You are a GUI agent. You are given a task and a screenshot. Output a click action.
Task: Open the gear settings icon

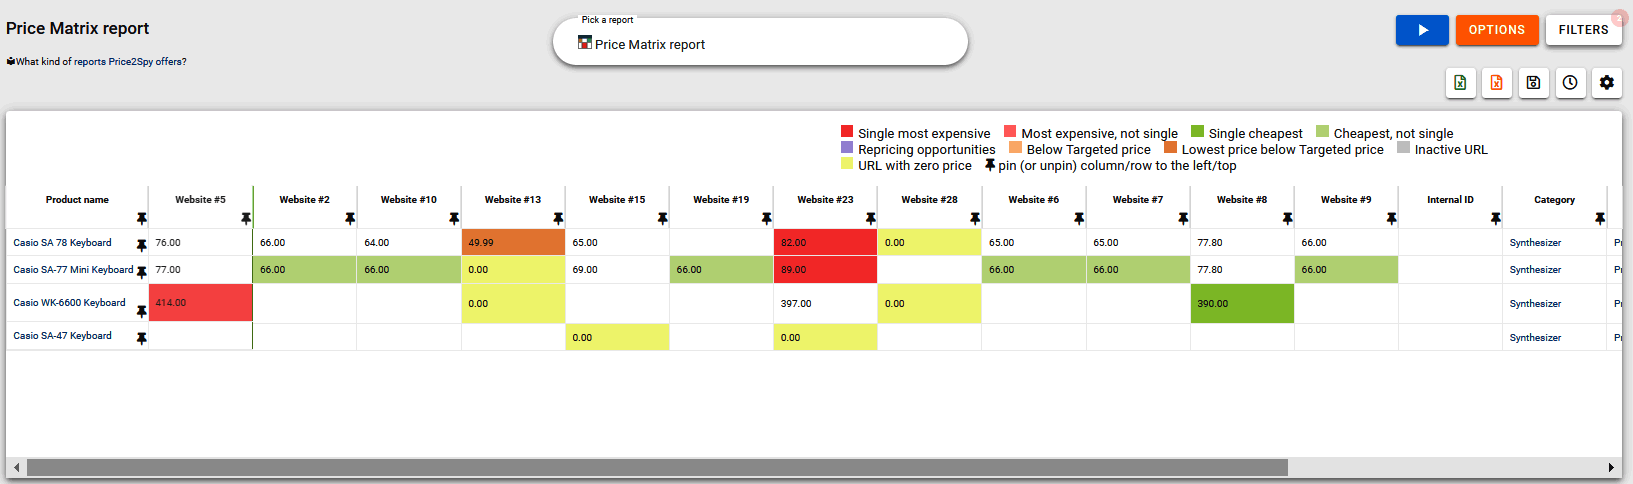pos(1607,83)
